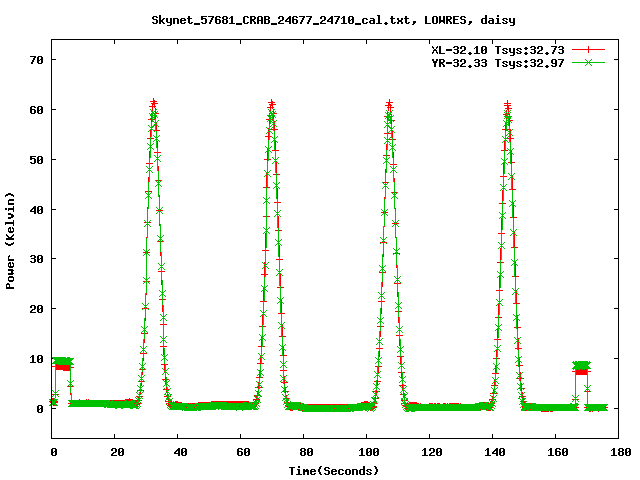The width and height of the screenshot is (640, 480).
Task: Click the x-axis tick label 40
Action: 180,452
